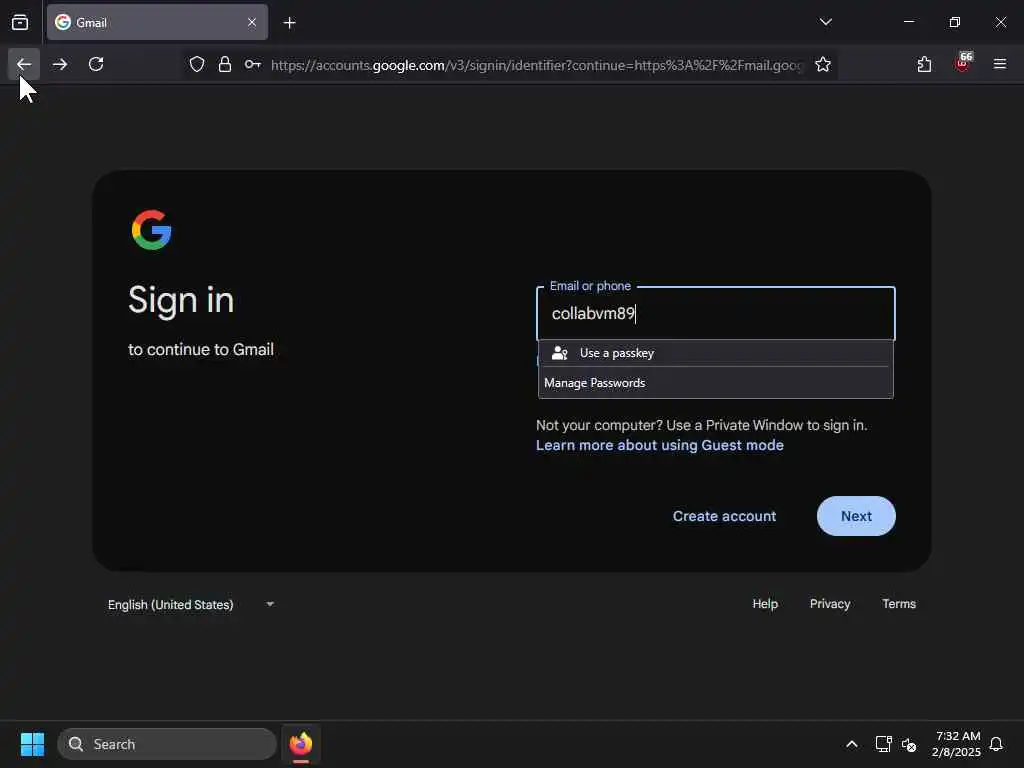1024x768 pixels.
Task: Click the saved logins key icon
Action: [x=253, y=64]
